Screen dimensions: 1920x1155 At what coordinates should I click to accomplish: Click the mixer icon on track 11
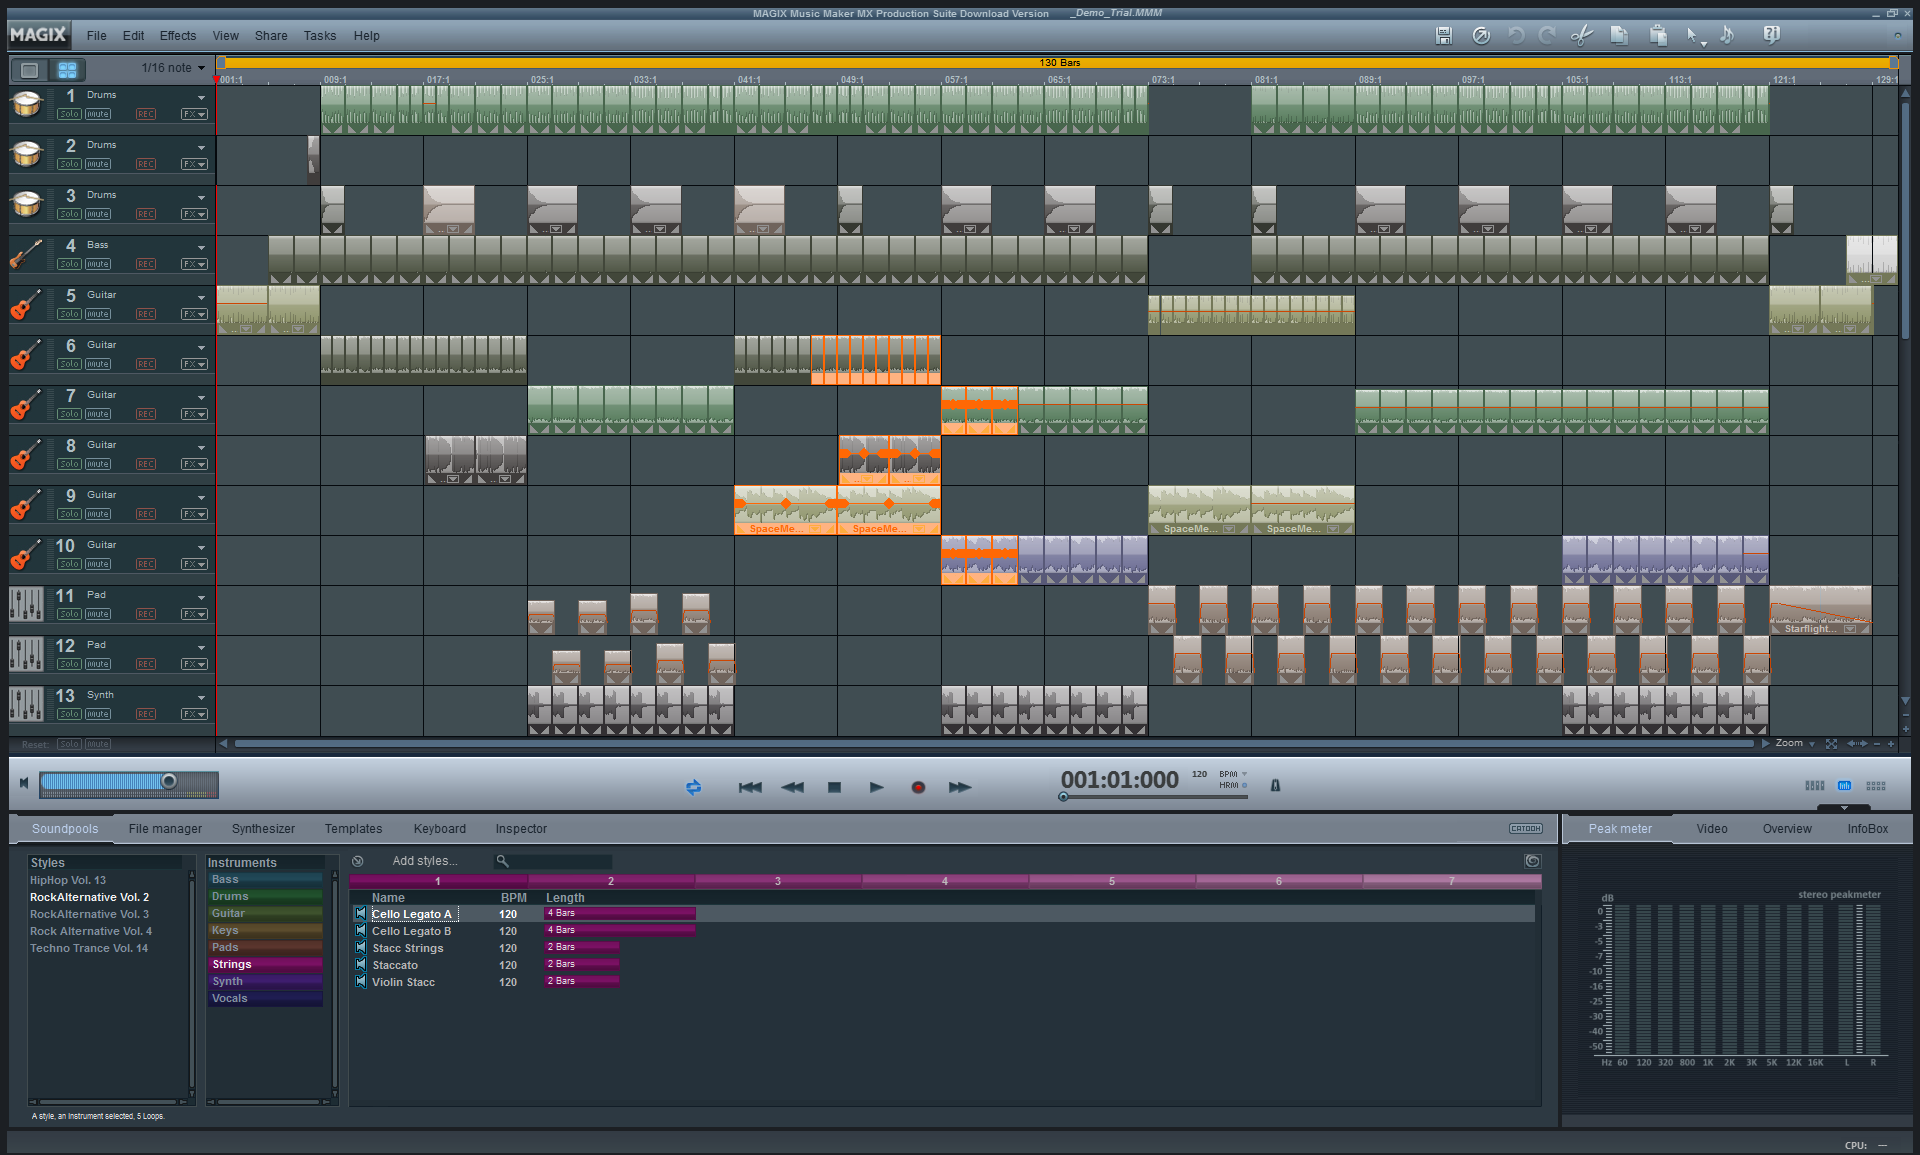27,604
